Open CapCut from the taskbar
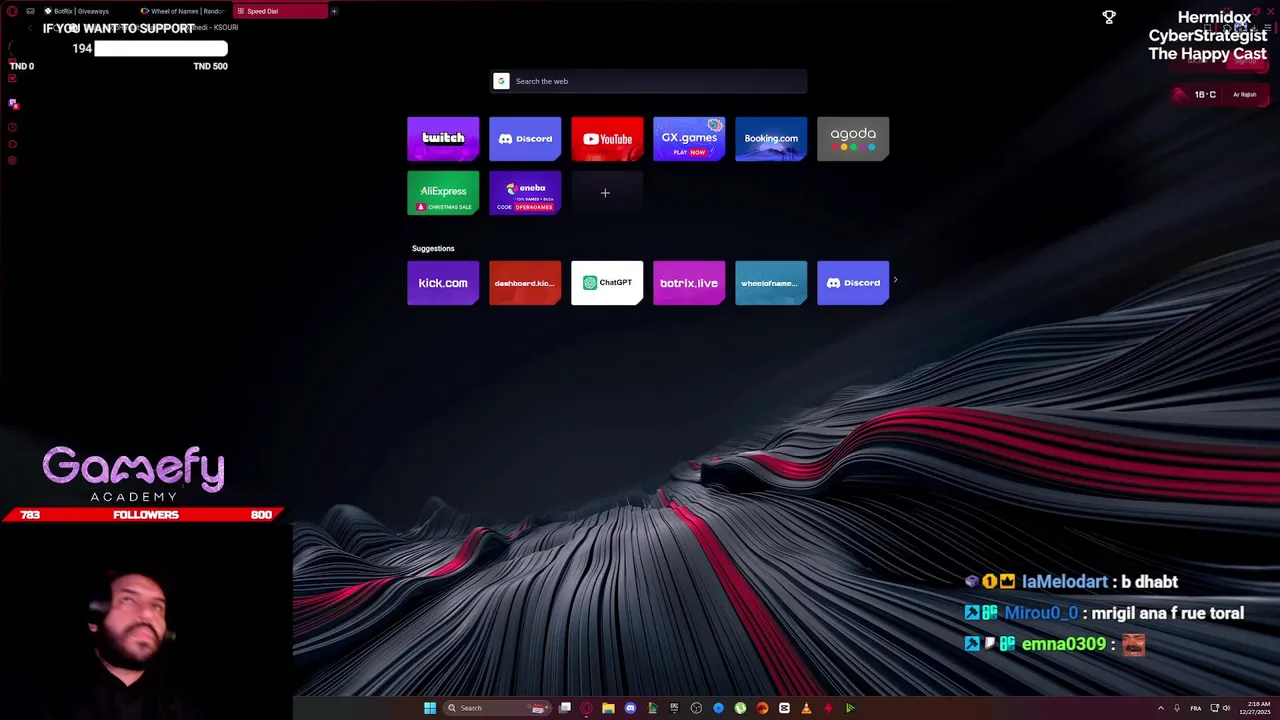Screen dimensions: 1280x720 click(784, 708)
